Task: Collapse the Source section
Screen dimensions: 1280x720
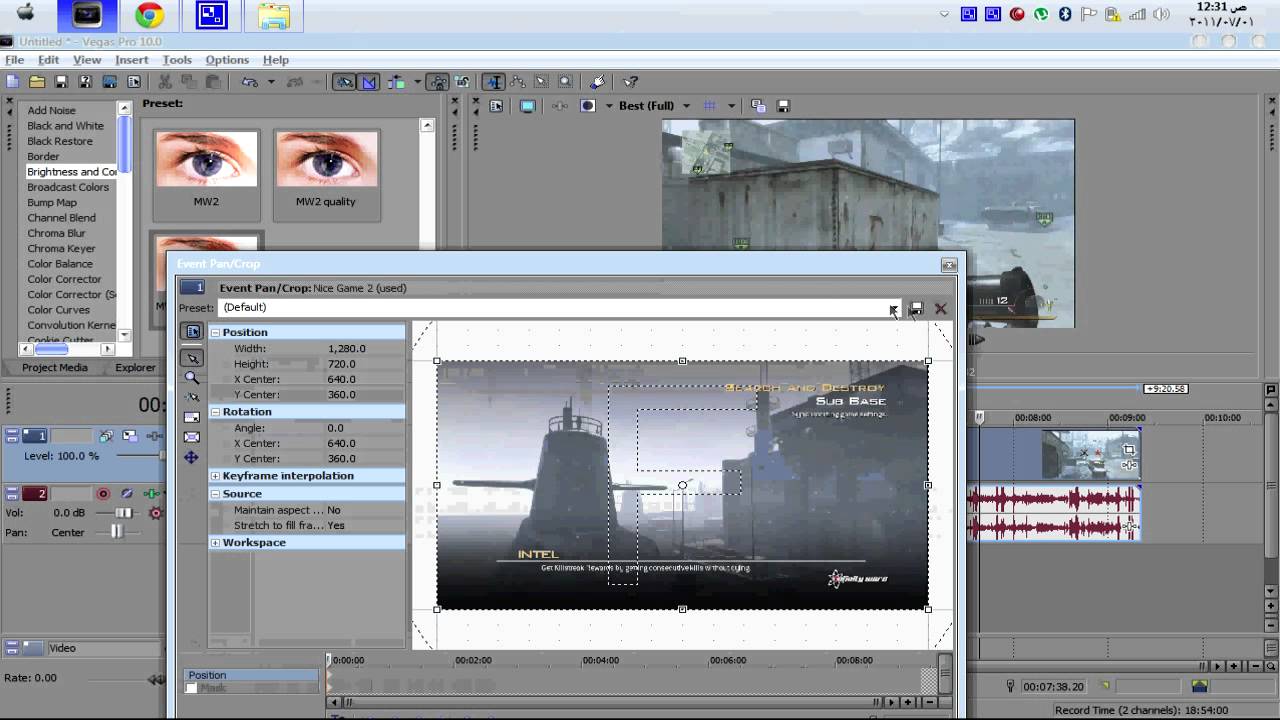Action: 215,494
